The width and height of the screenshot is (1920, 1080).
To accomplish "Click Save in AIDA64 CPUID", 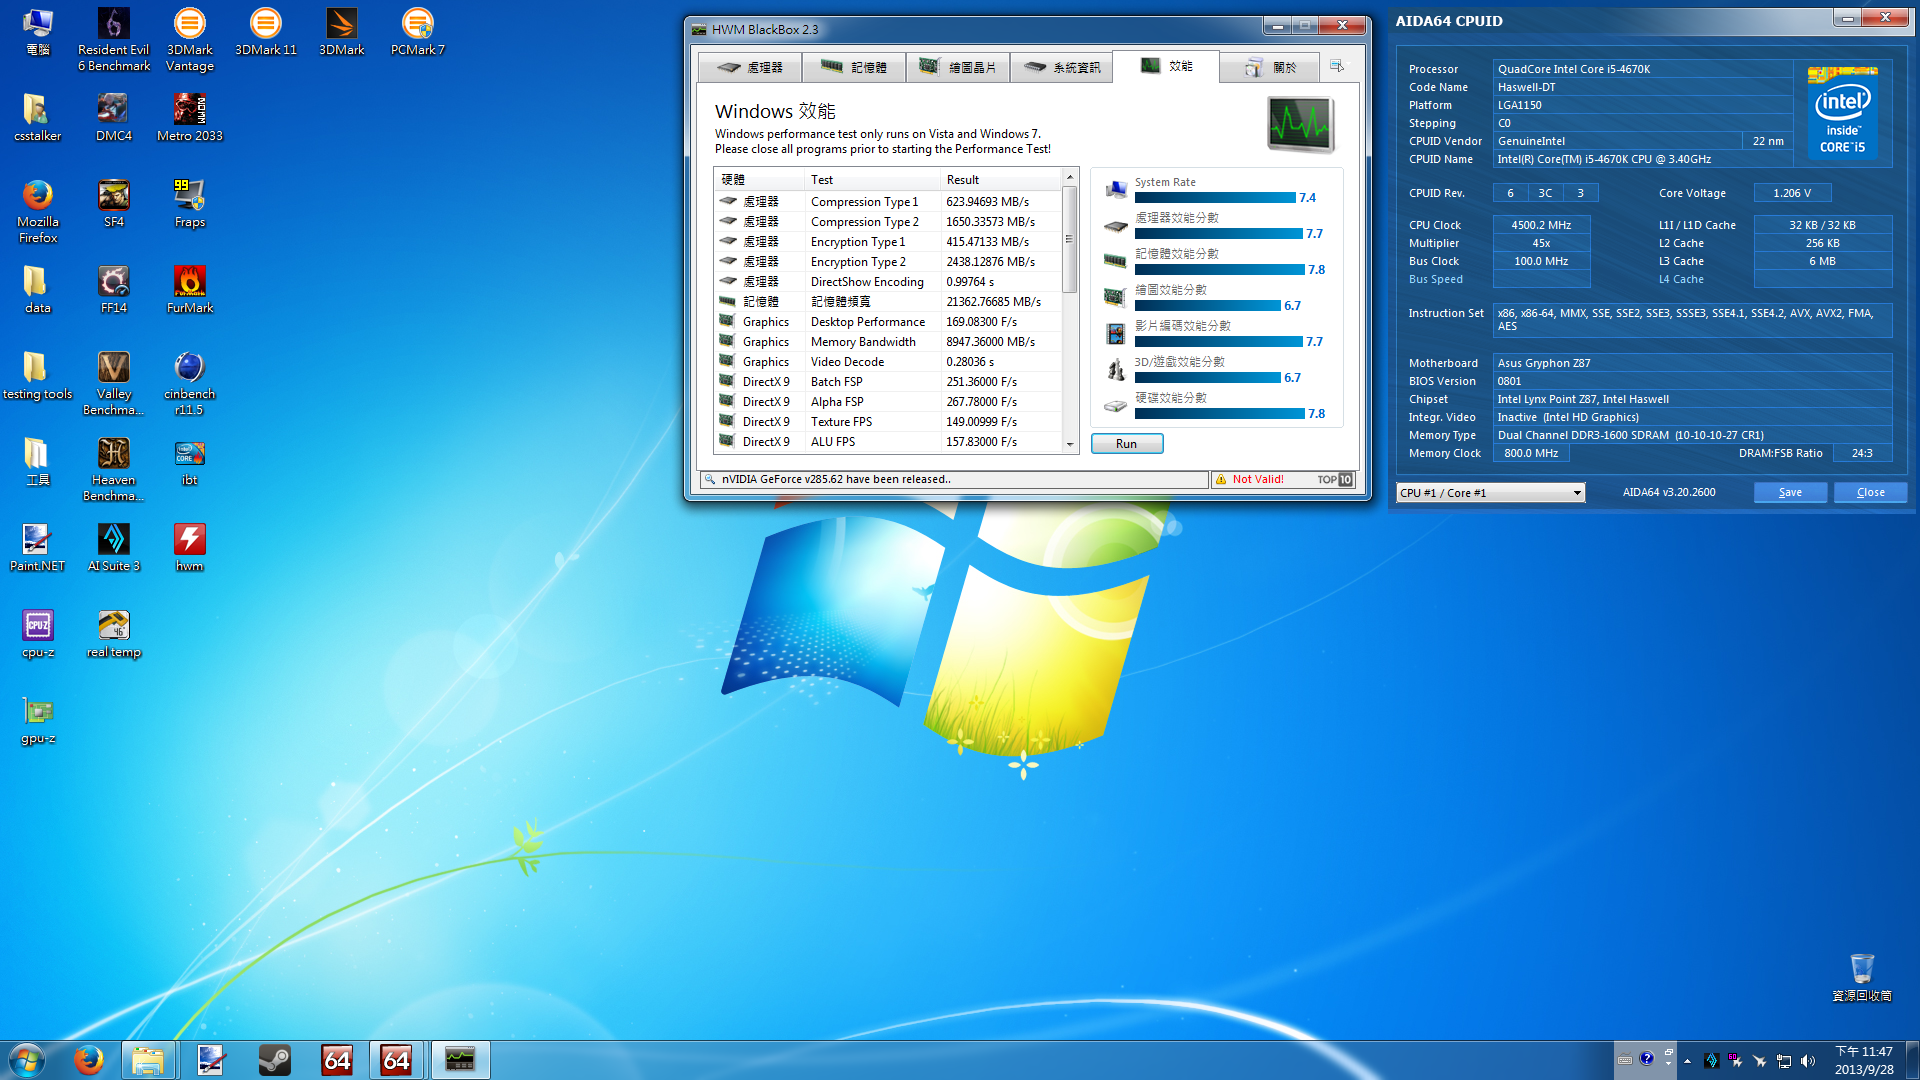I will 1790,493.
